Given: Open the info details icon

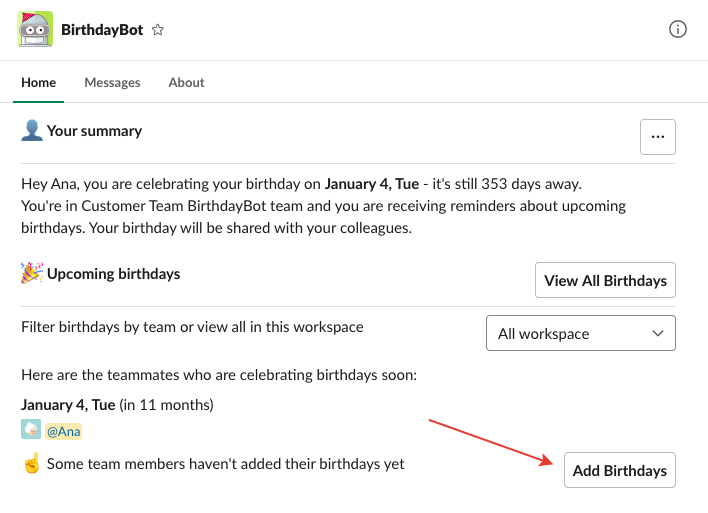Looking at the screenshot, I should [677, 29].
